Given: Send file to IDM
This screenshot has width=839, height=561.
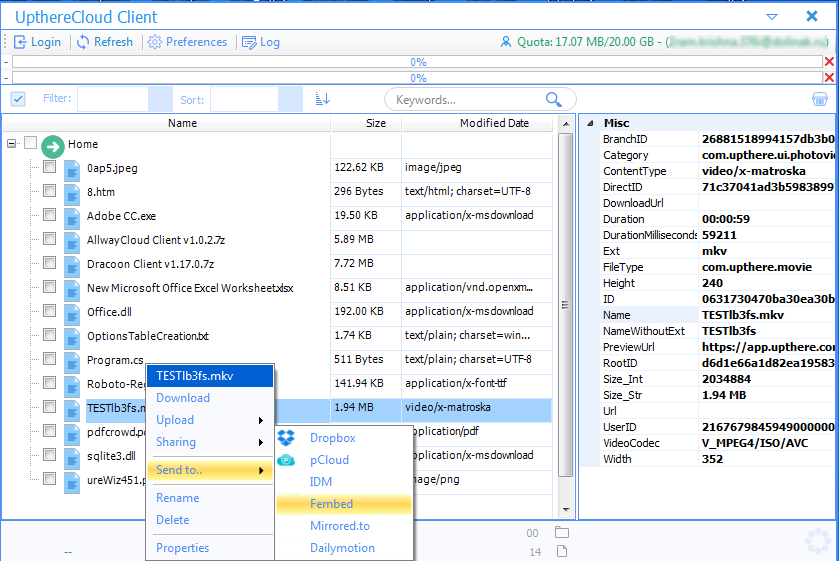Looking at the screenshot, I should [344, 482].
